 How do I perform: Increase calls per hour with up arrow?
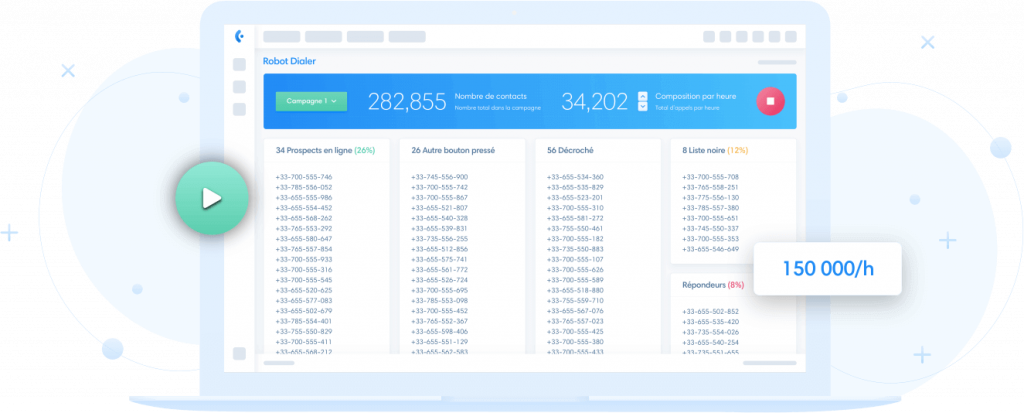(643, 95)
